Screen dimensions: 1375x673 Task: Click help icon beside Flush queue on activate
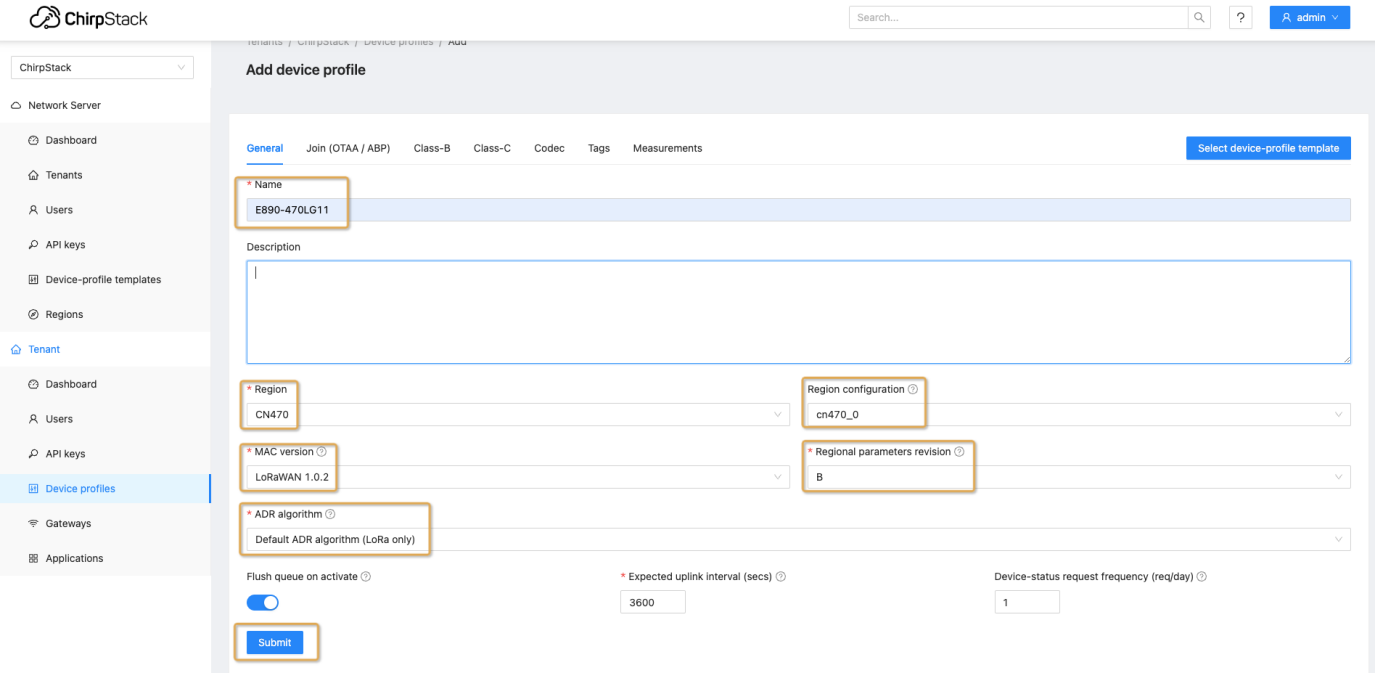tap(366, 577)
